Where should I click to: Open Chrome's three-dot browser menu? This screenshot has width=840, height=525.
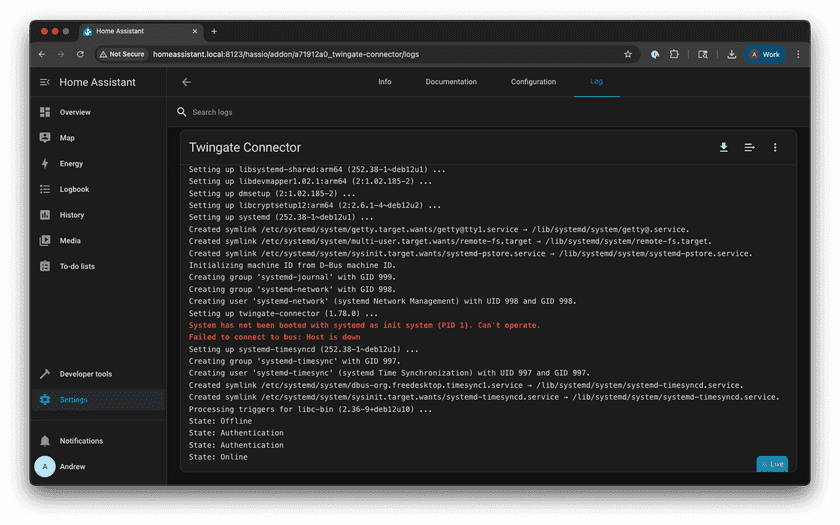tap(798, 54)
